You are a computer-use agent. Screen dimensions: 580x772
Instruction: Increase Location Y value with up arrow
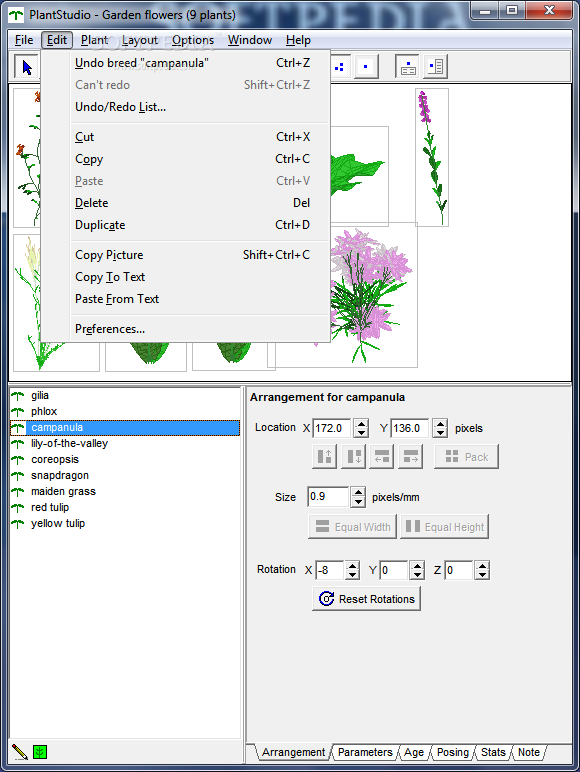[x=440, y=424]
